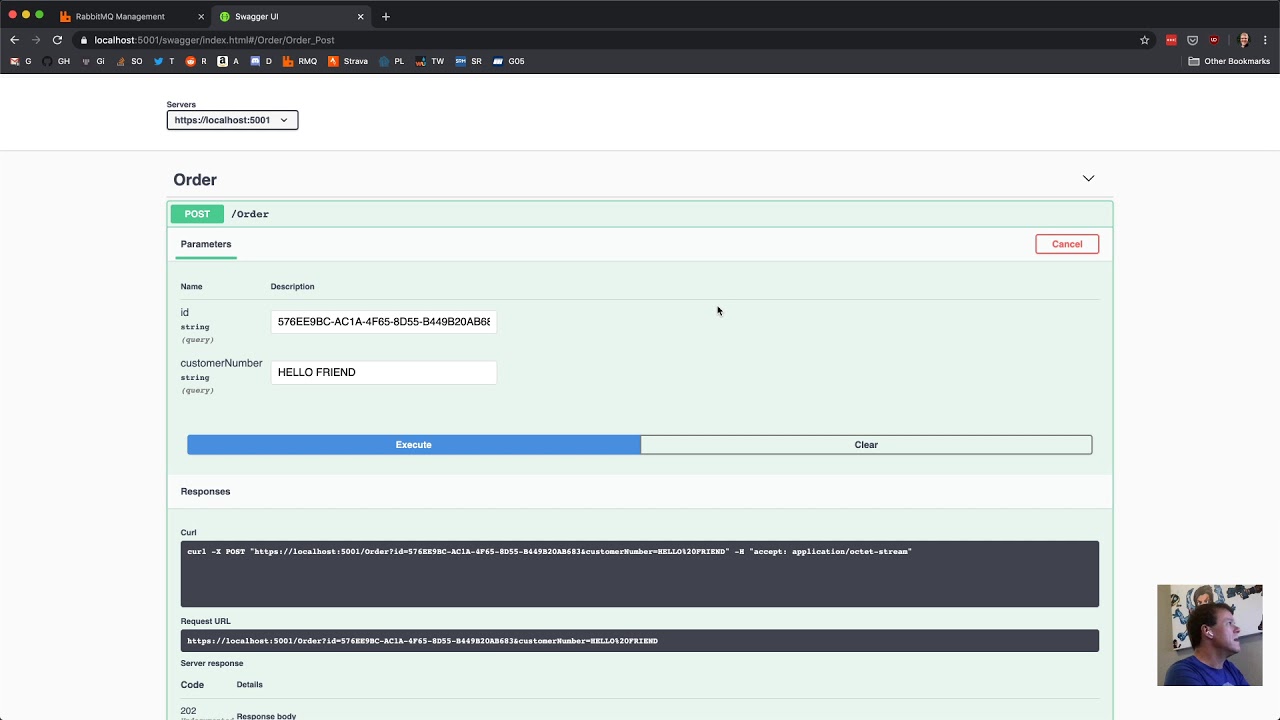
Task: Click the address bar URL
Action: (x=214, y=40)
